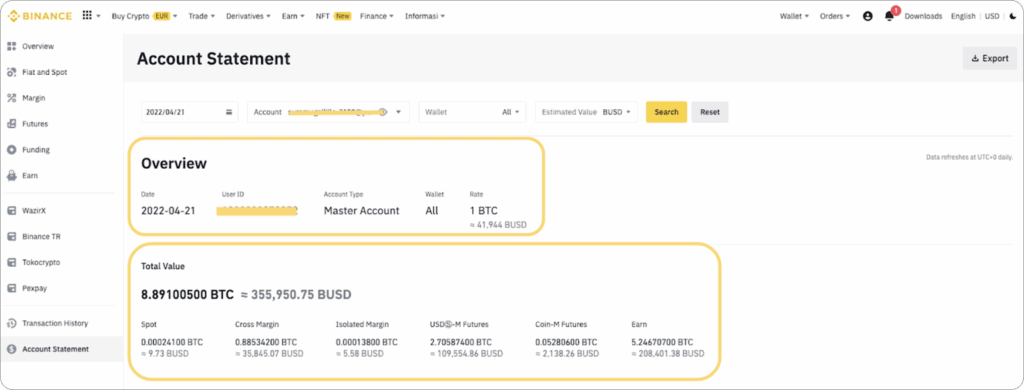Toggle dark mode moon icon
1024x390 pixels.
(1013, 16)
